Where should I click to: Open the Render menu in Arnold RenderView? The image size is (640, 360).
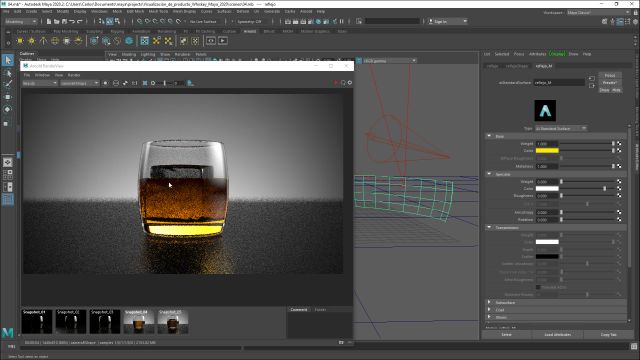click(74, 75)
